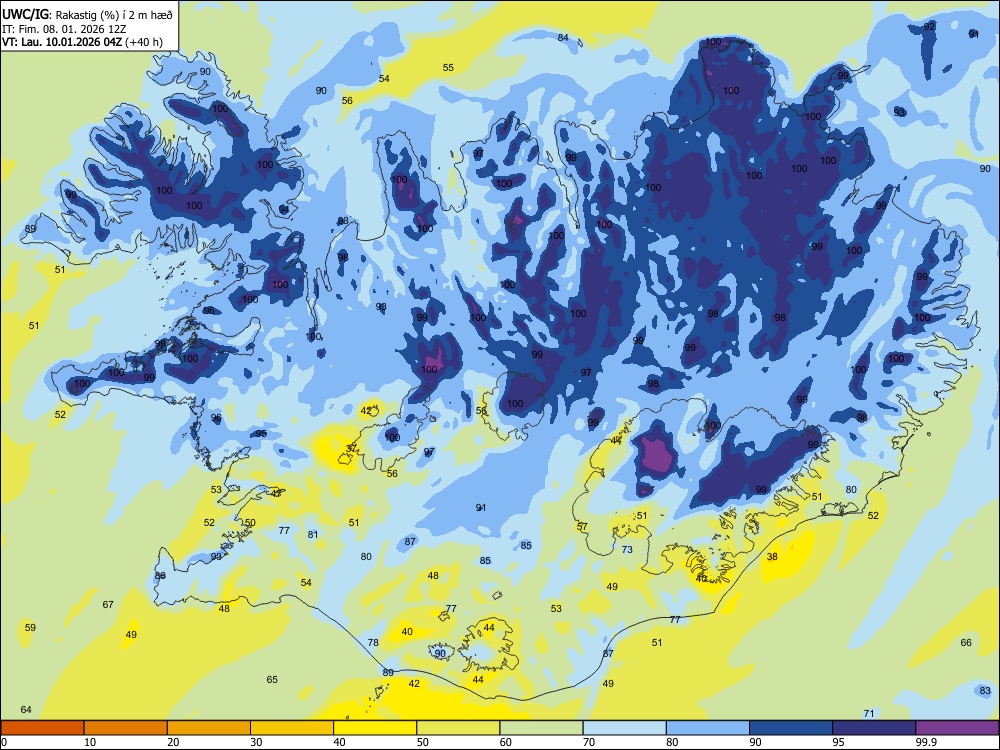Click the humidity value 59 over the southwest sea
Screen dimensions: 1000x750
coord(31,628)
